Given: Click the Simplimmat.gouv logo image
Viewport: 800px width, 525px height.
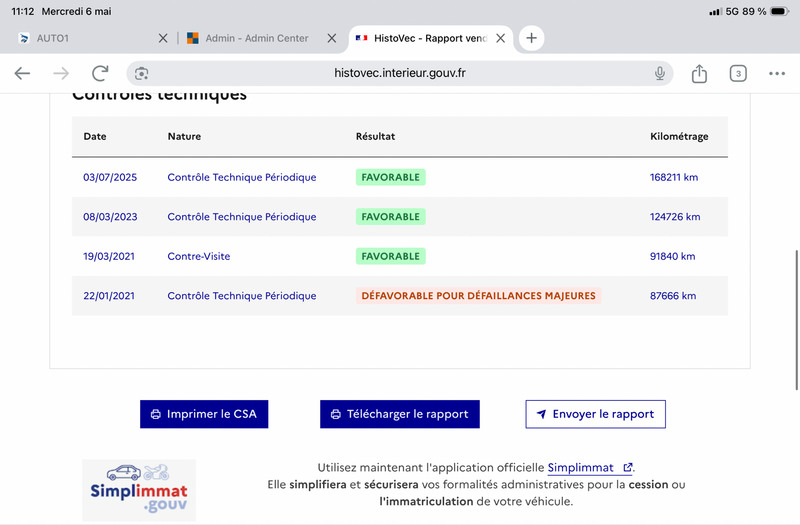Looking at the screenshot, I should 139,490.
